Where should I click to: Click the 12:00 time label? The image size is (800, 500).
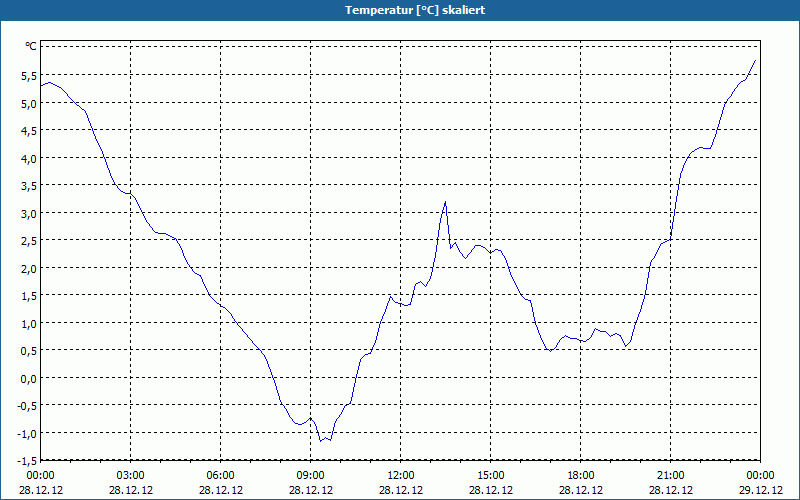(x=401, y=476)
